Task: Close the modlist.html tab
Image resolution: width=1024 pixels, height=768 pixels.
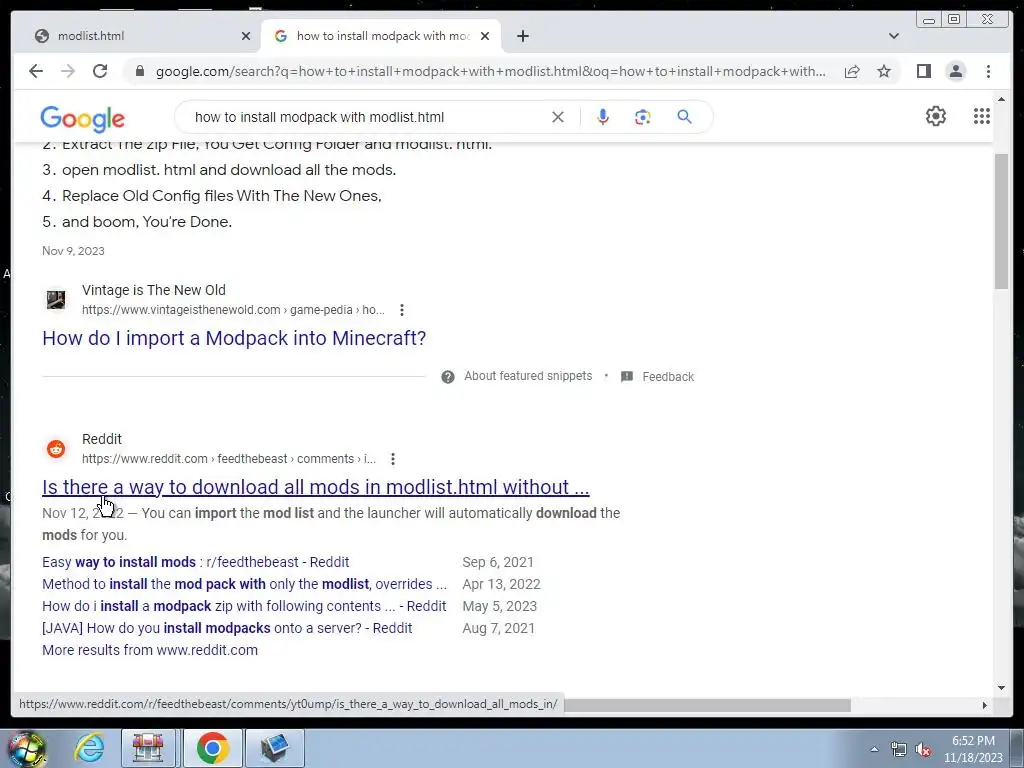Action: [246, 36]
